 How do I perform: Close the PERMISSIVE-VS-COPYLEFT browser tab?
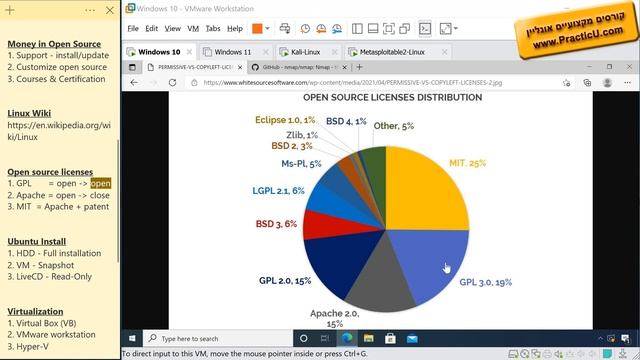tap(240, 67)
